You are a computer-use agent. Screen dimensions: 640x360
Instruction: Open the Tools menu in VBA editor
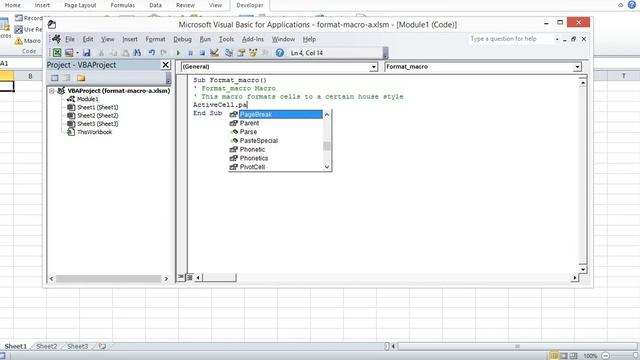pos(226,39)
